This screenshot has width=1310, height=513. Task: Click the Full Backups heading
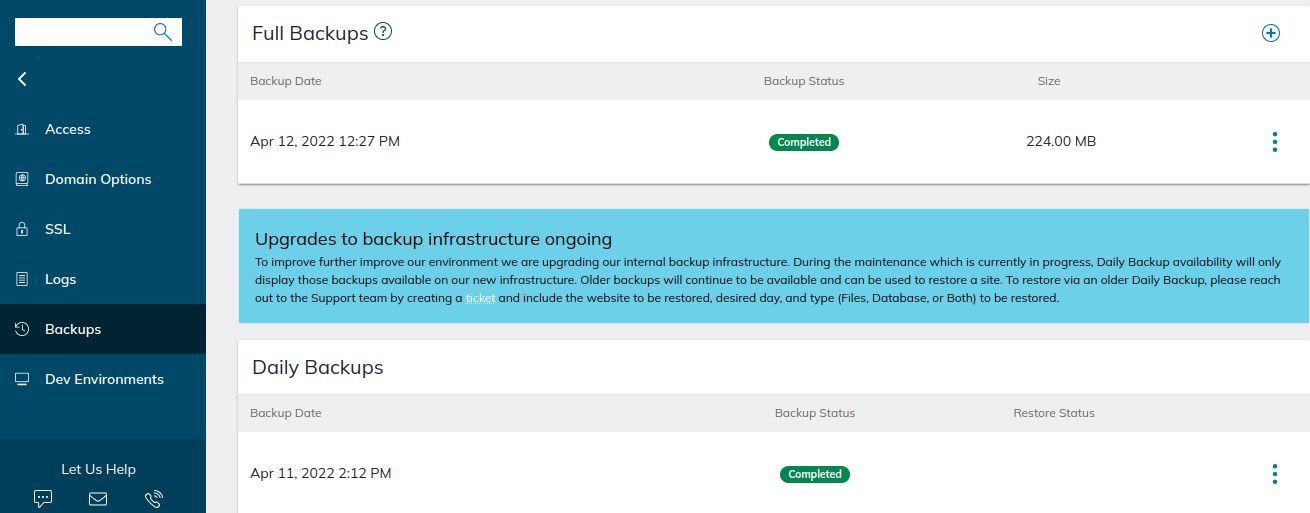(x=310, y=33)
